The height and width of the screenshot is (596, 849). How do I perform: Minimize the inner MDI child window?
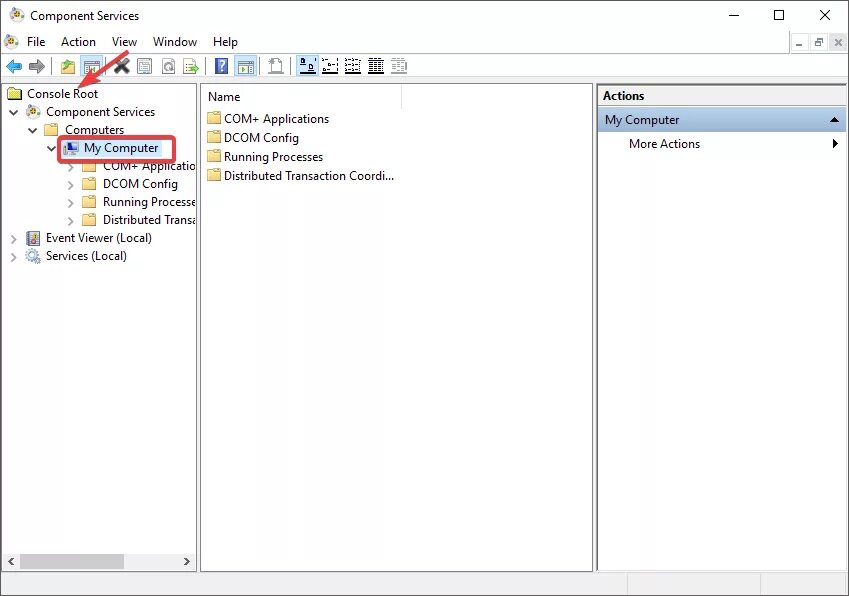[x=799, y=42]
